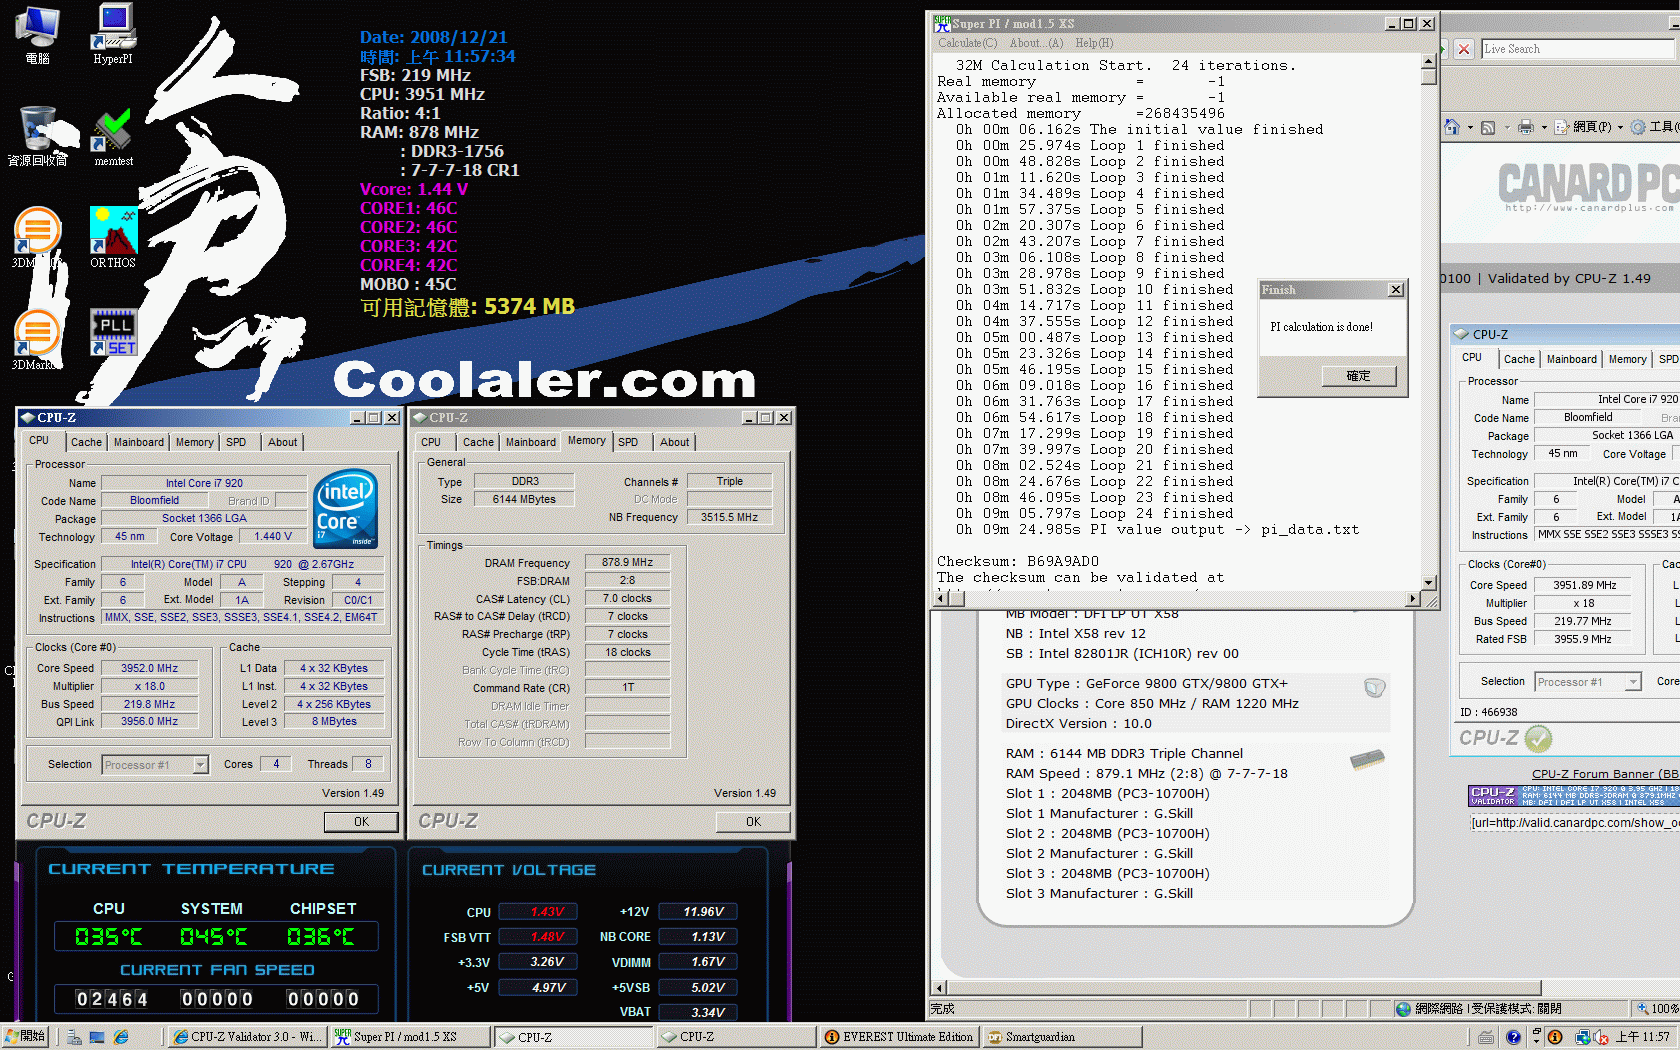The width and height of the screenshot is (1680, 1050).
Task: Click the muted volume tray icon
Action: pyautogui.click(x=1601, y=1037)
